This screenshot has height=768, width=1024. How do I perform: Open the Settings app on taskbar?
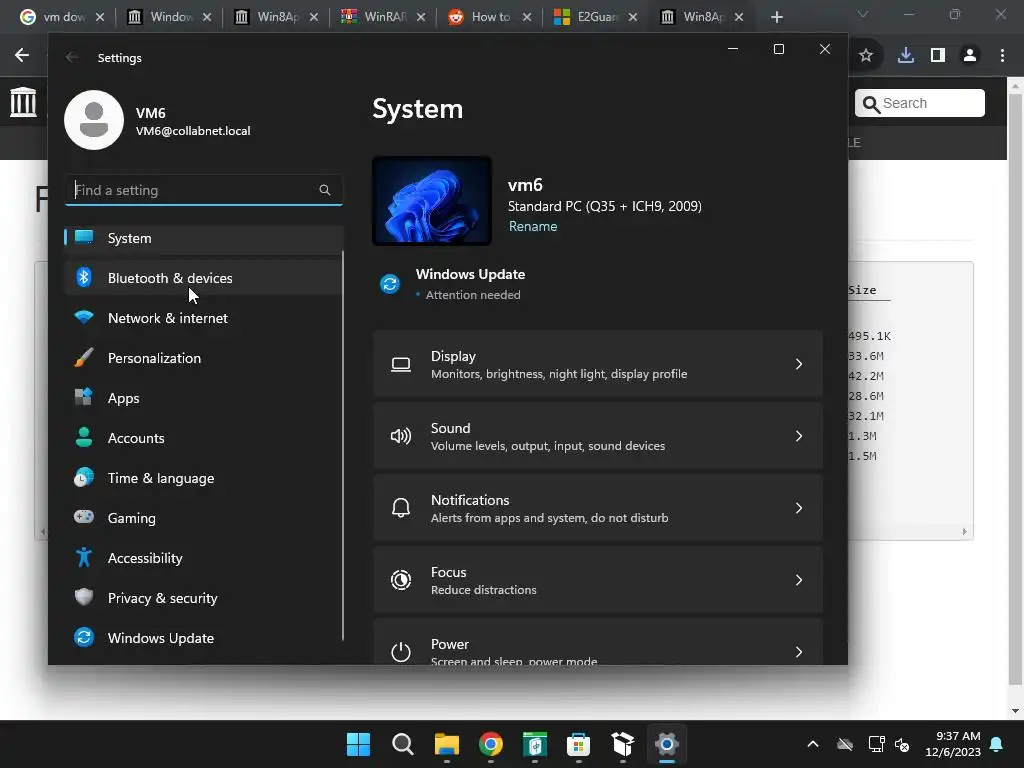[x=667, y=744]
